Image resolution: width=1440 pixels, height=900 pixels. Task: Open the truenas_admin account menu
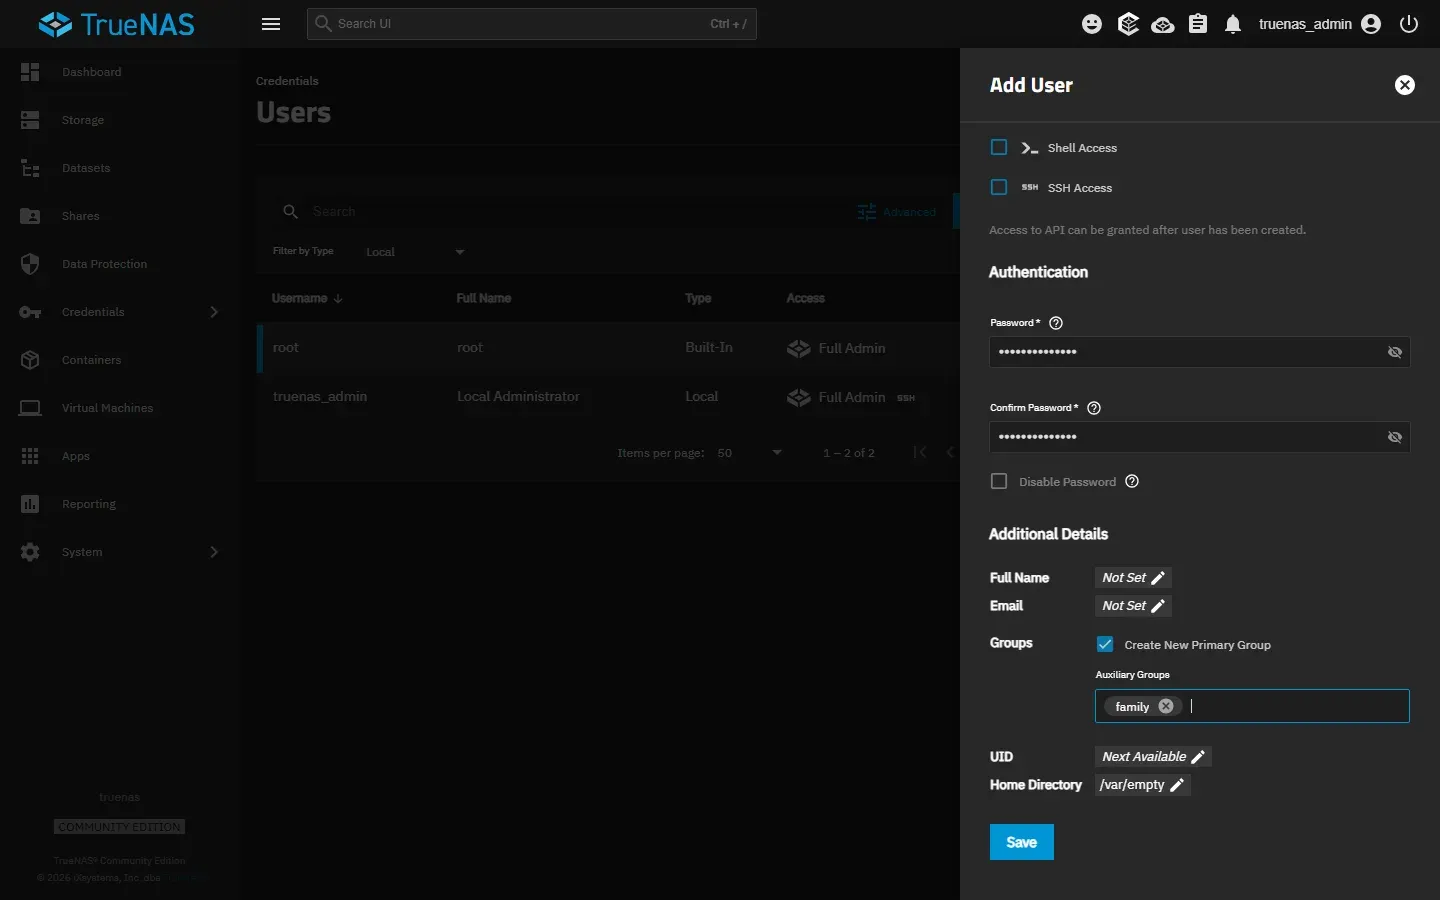(1320, 24)
